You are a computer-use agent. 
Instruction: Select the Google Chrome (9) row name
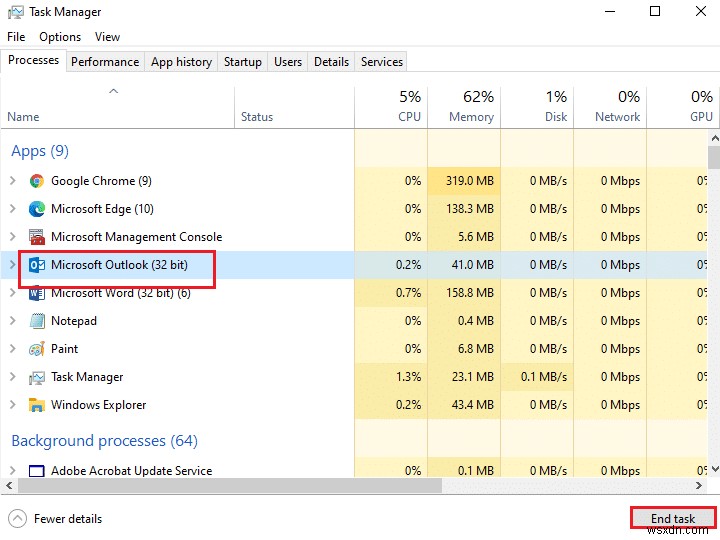click(101, 181)
